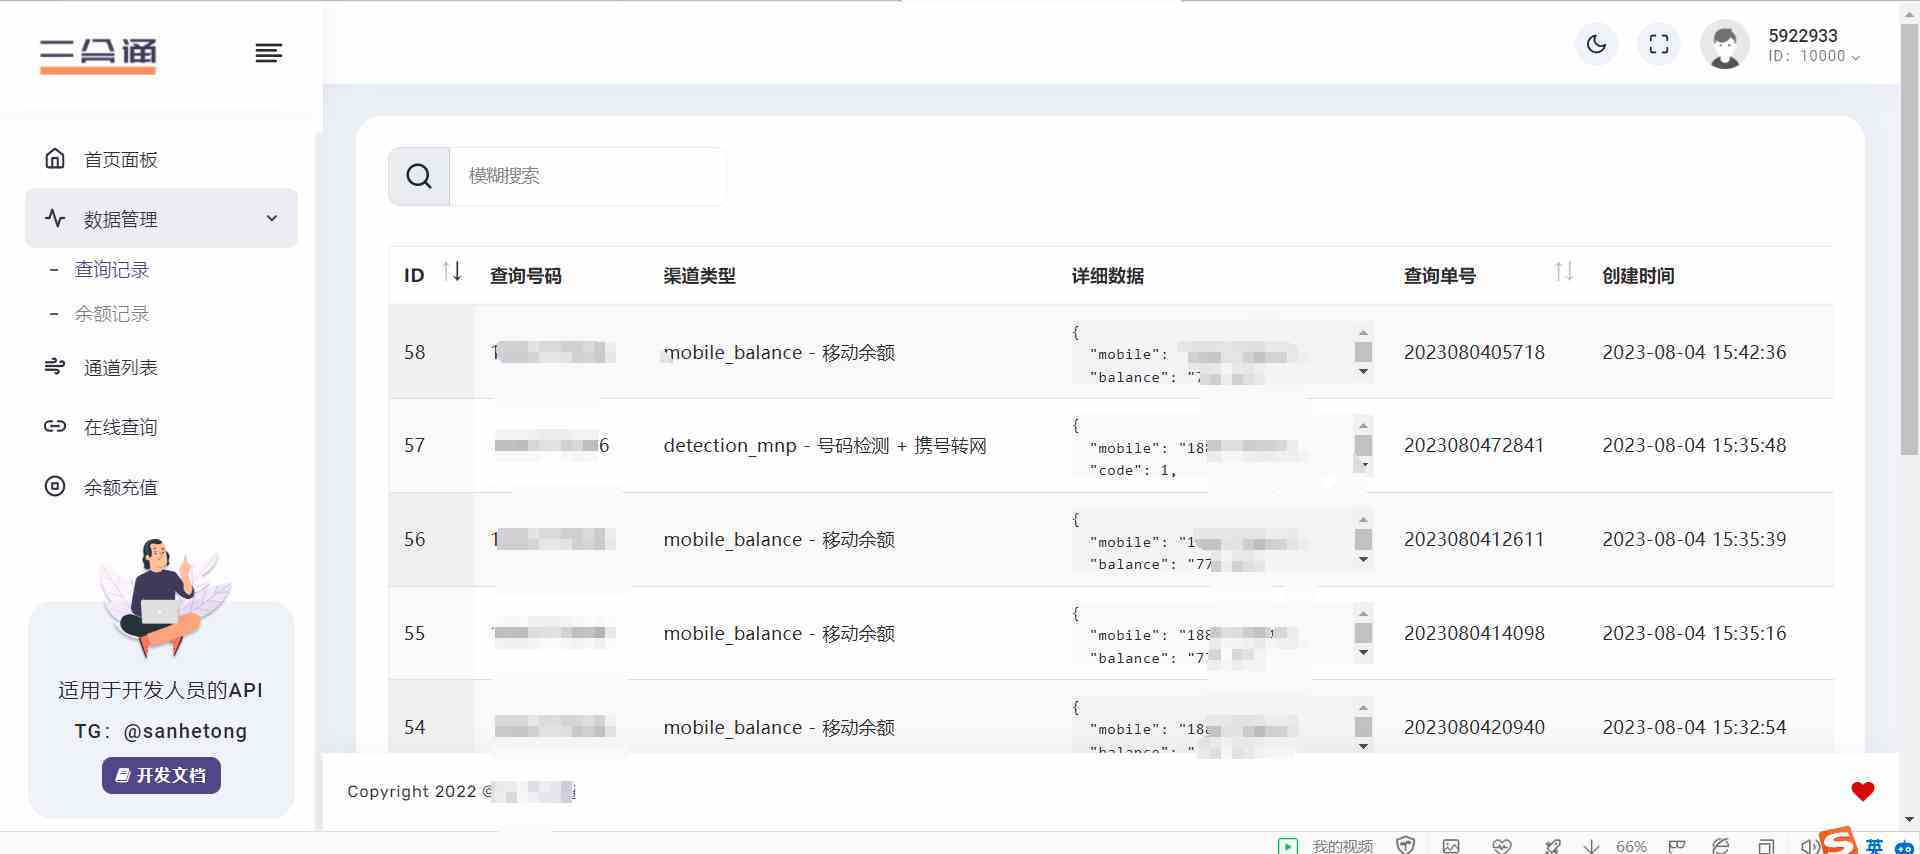
Task: Click the flag icon in status bar
Action: (1677, 846)
